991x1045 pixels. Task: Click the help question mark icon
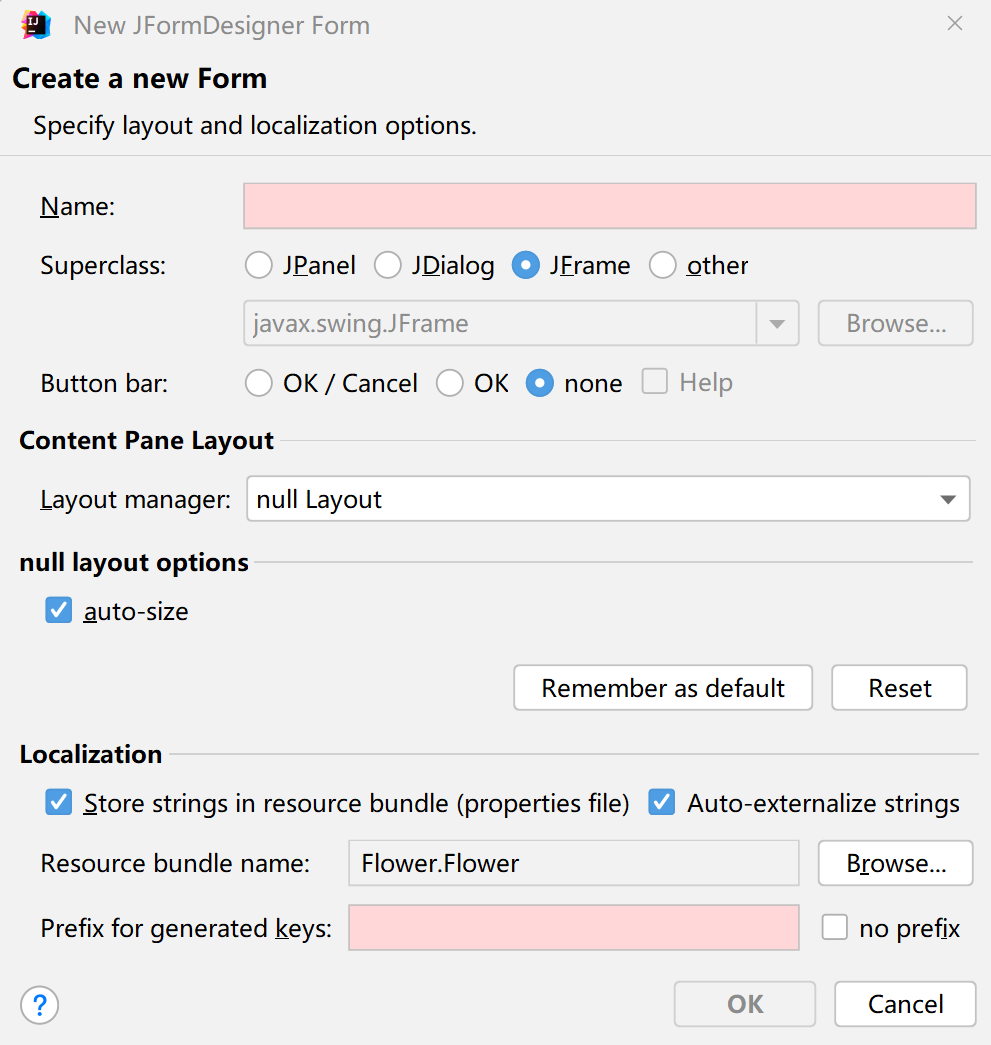pos(40,1005)
